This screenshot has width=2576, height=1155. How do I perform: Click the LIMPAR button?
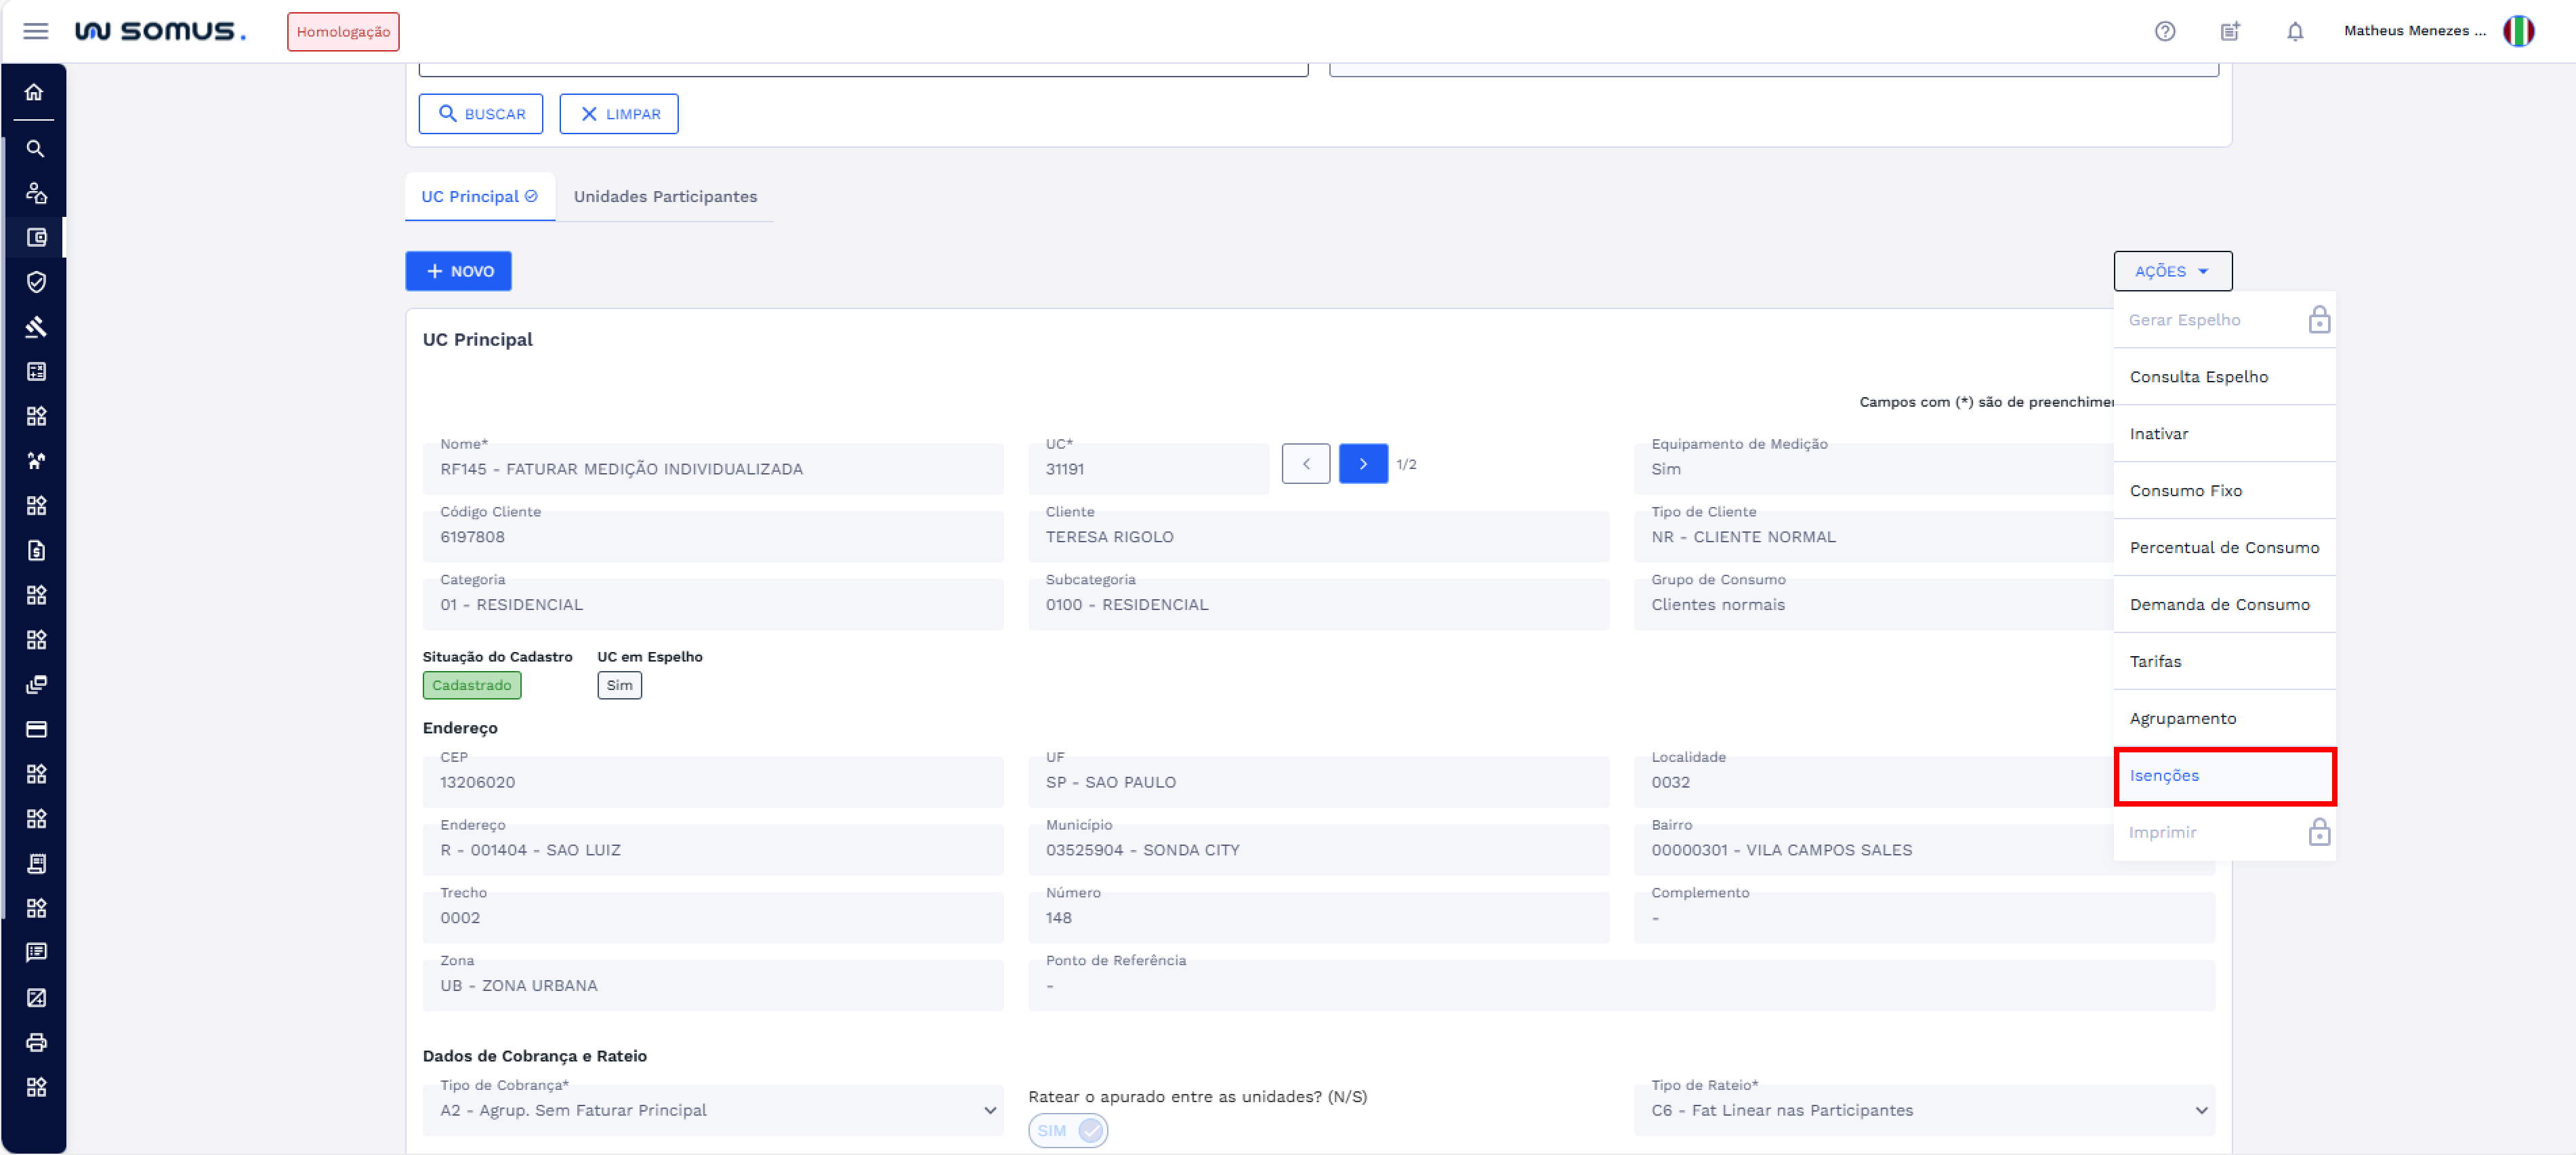click(618, 114)
